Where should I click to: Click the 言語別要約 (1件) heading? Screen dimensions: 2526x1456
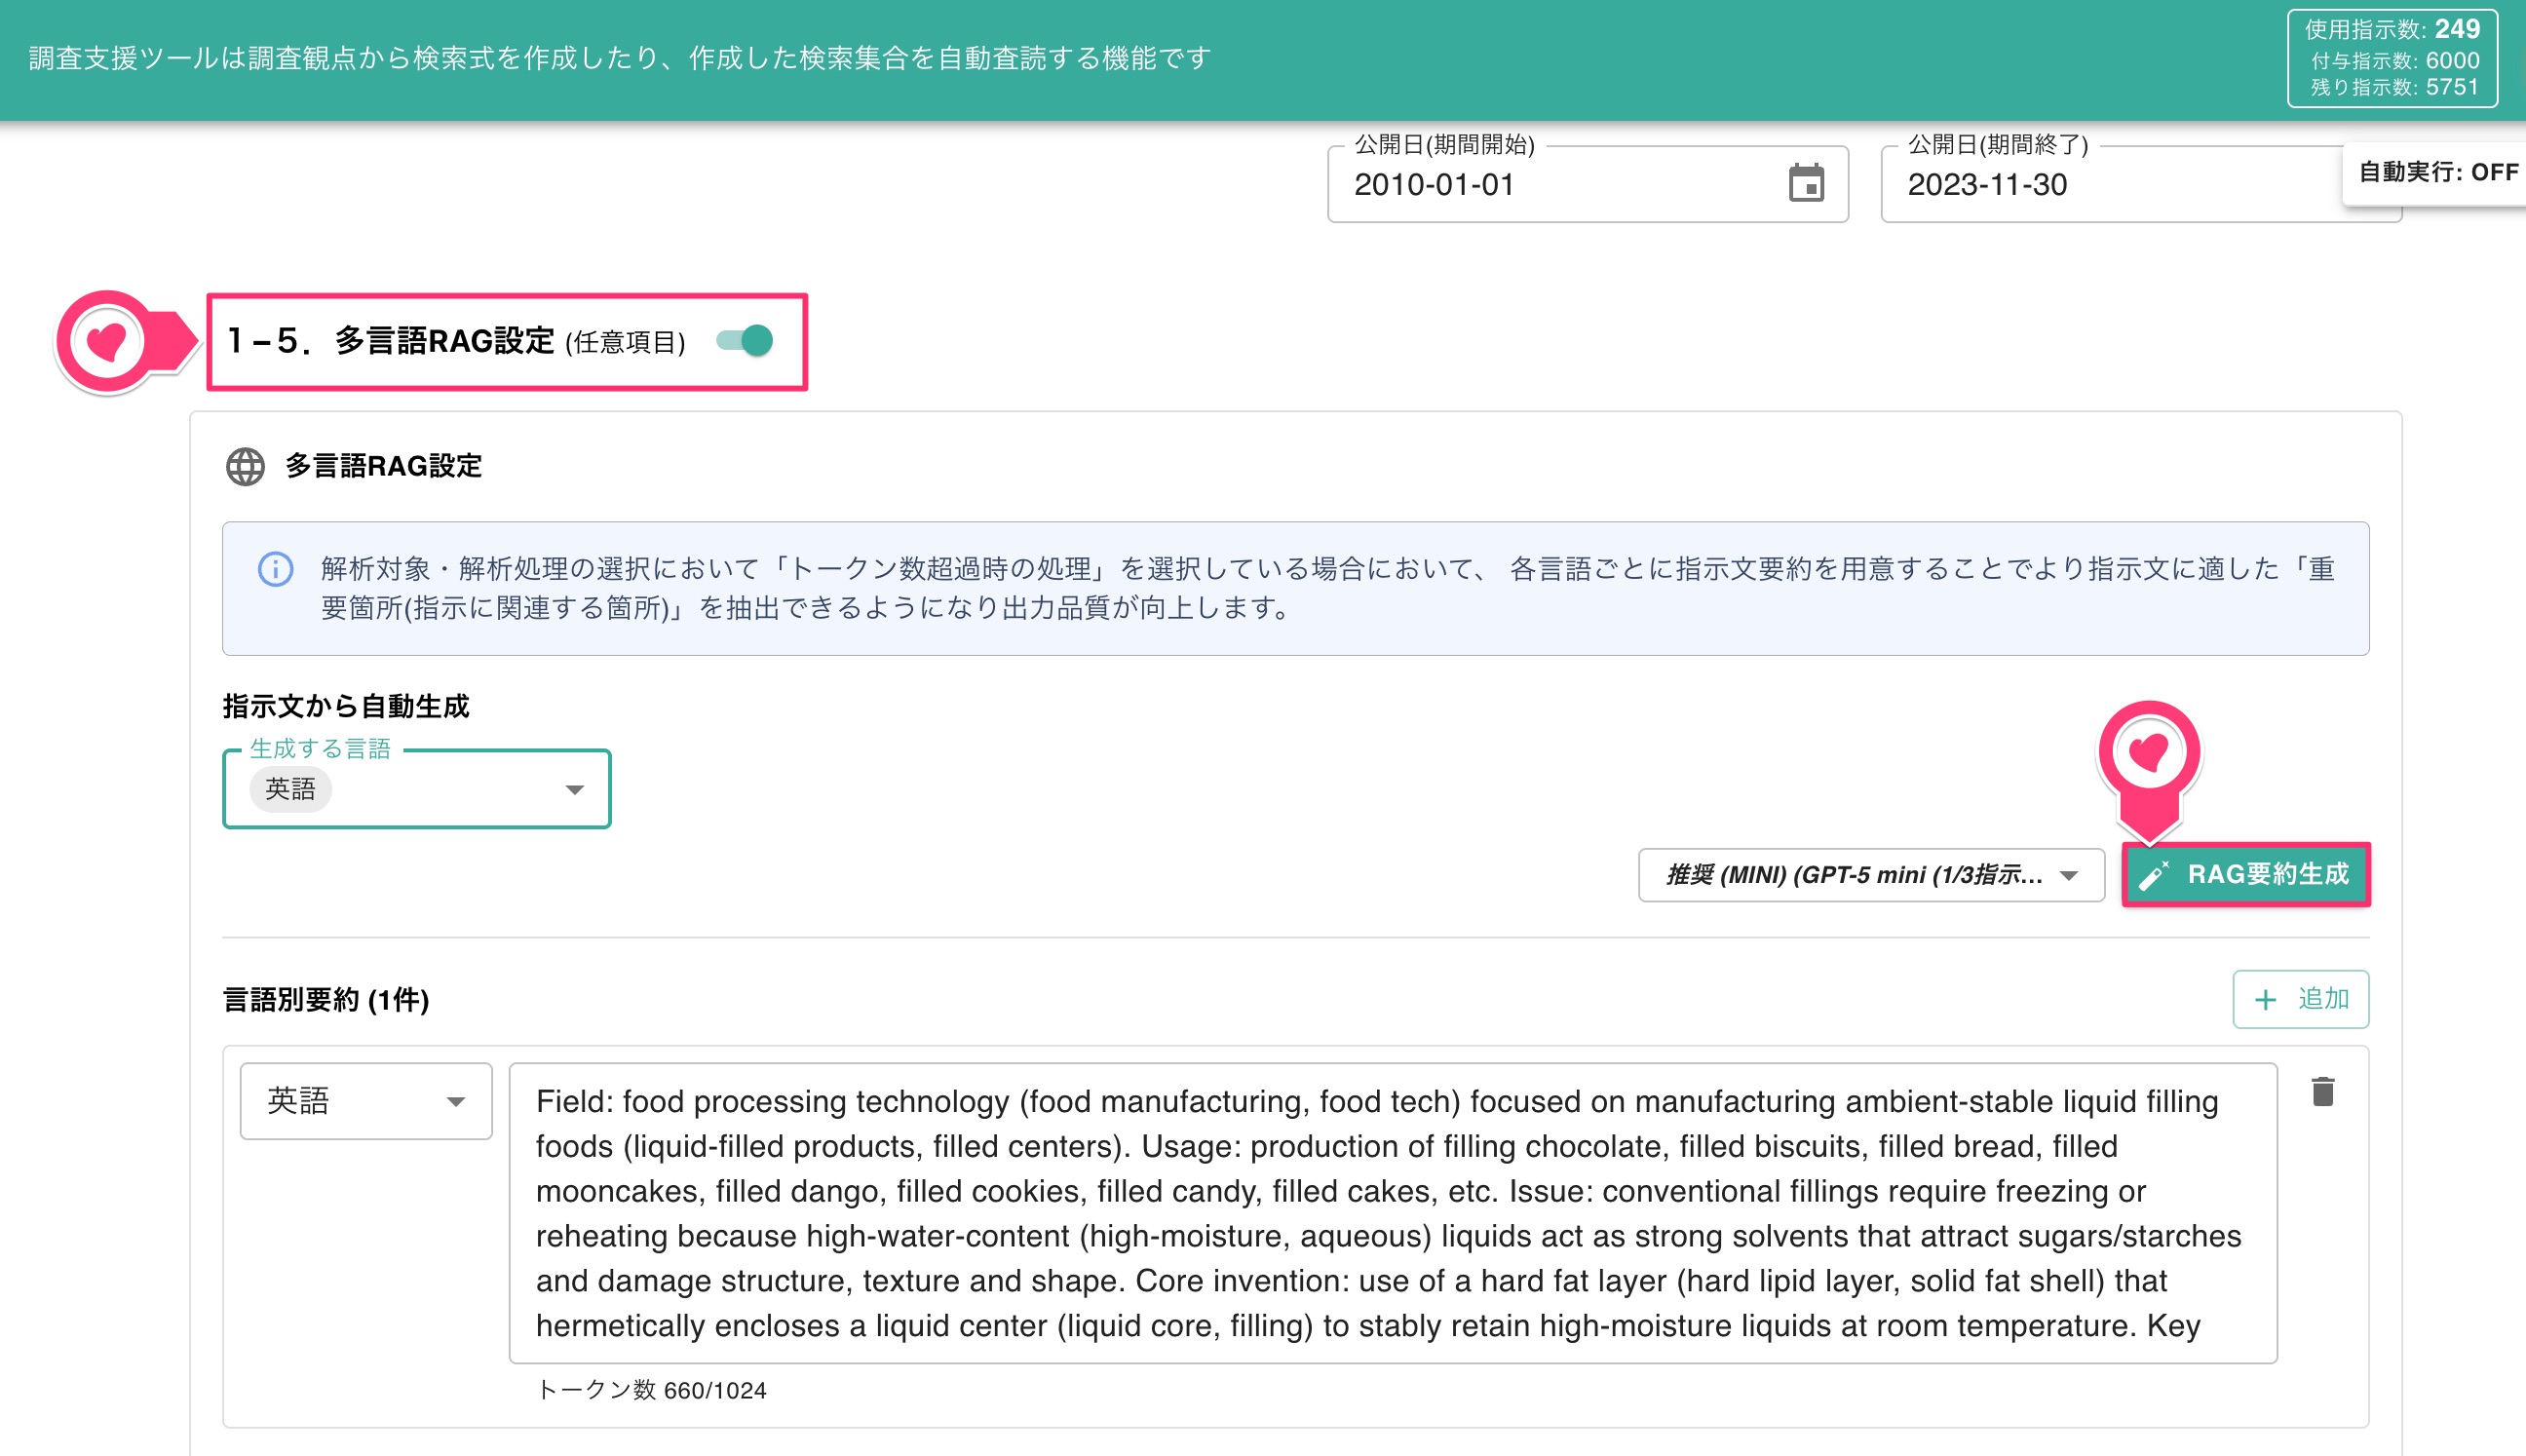[326, 999]
